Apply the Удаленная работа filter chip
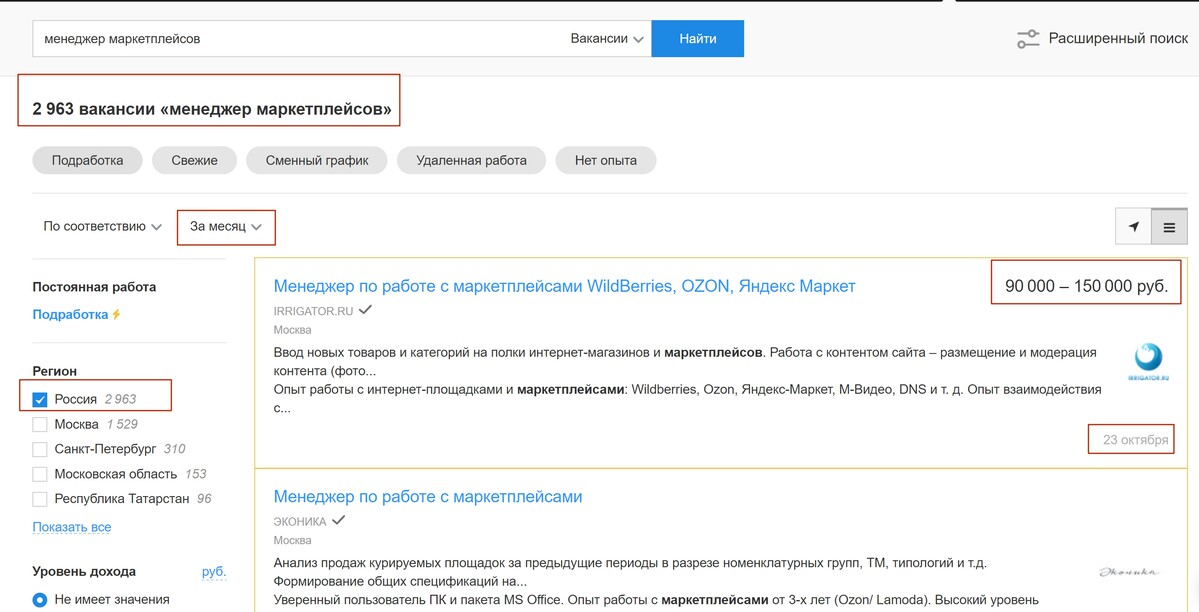The height and width of the screenshot is (612, 1199). pos(471,161)
